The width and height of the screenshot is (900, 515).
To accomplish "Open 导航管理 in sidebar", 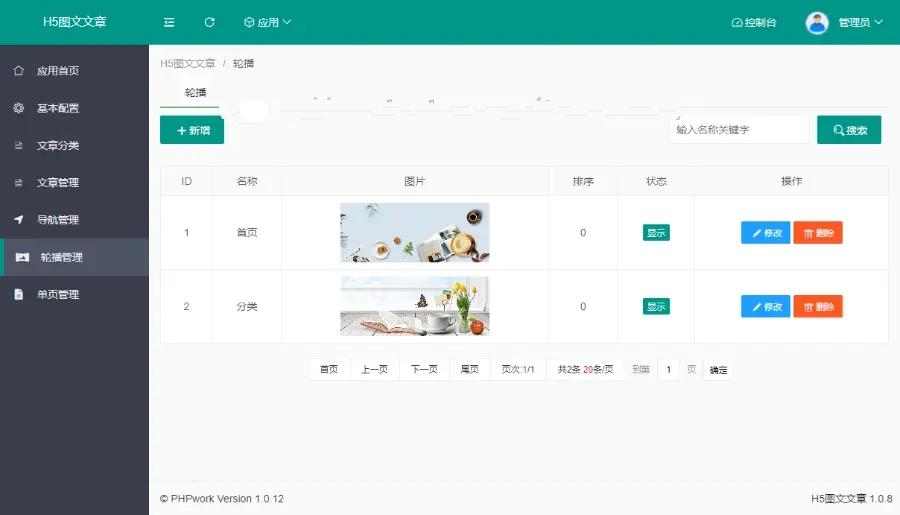I will [x=75, y=219].
